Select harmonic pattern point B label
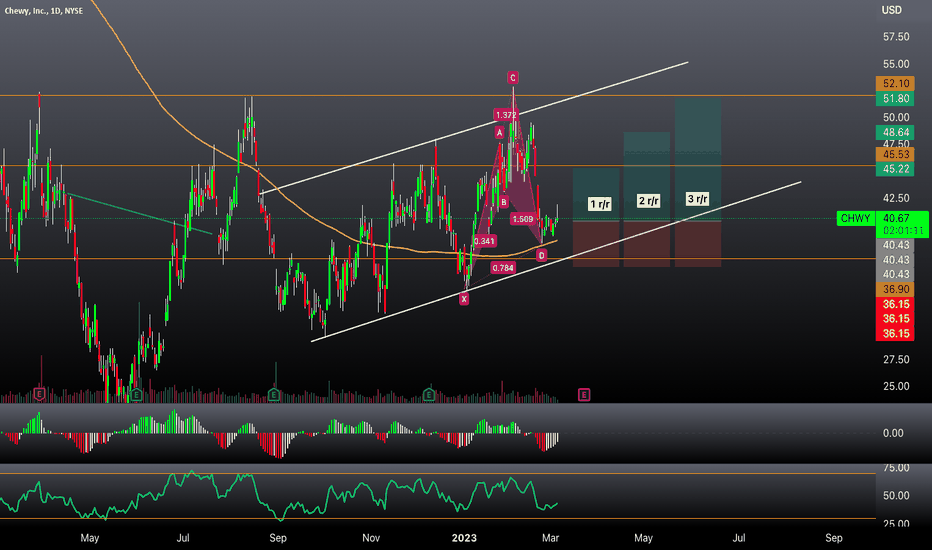 coord(503,202)
